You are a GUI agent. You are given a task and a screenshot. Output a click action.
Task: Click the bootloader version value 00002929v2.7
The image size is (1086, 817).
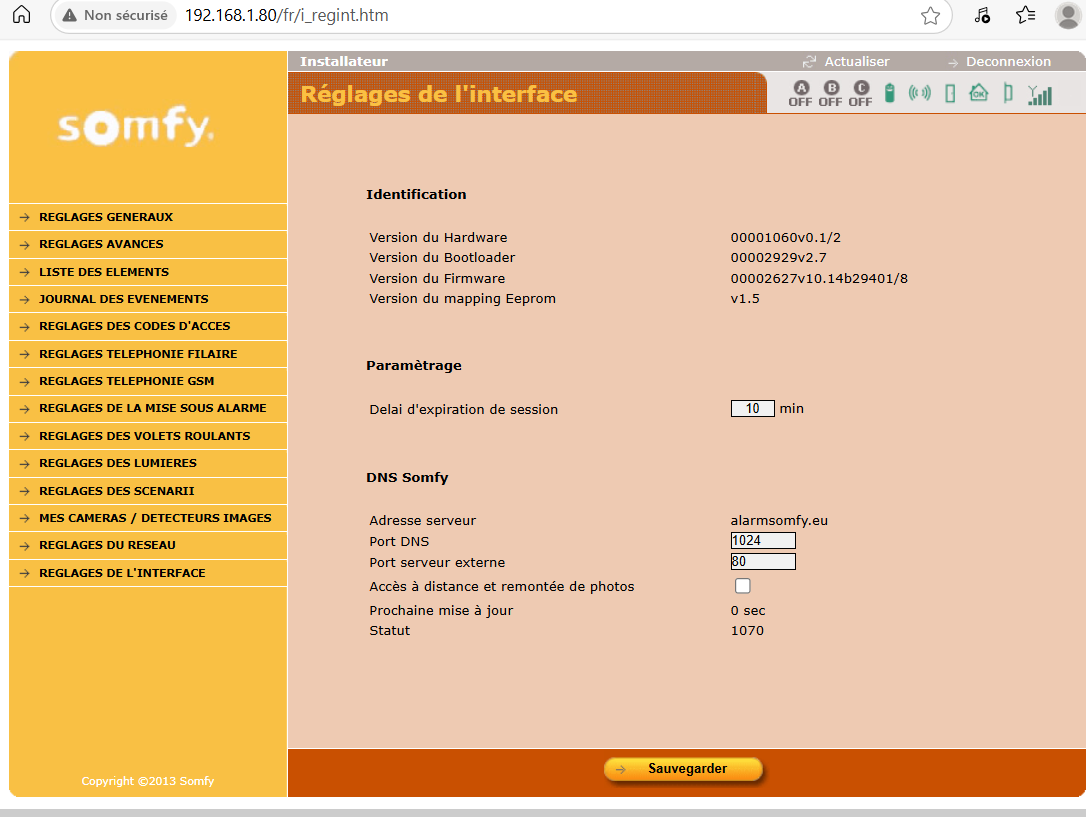click(x=778, y=258)
